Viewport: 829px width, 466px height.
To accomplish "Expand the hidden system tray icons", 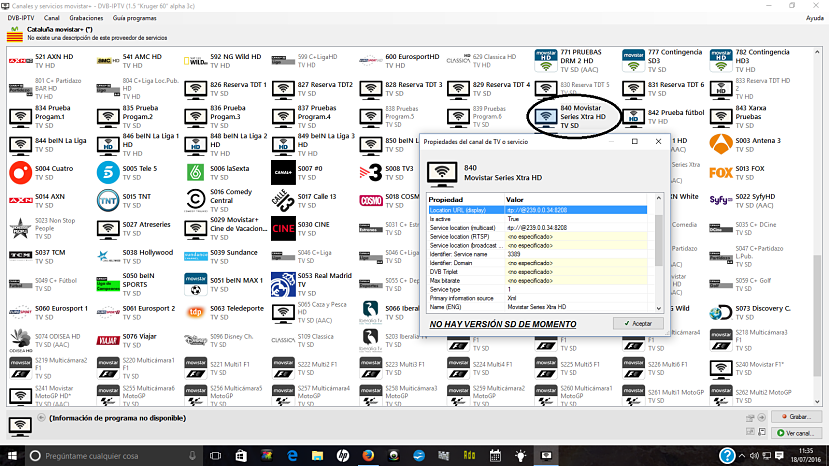I will point(742,455).
